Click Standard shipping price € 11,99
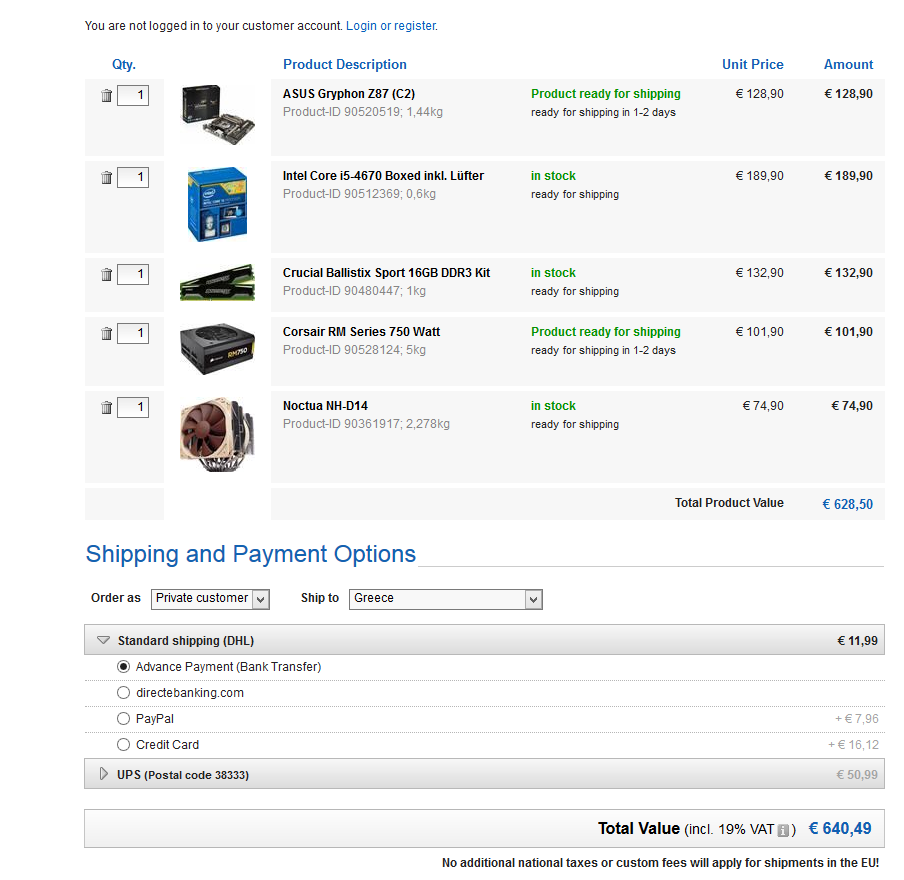 (x=857, y=641)
